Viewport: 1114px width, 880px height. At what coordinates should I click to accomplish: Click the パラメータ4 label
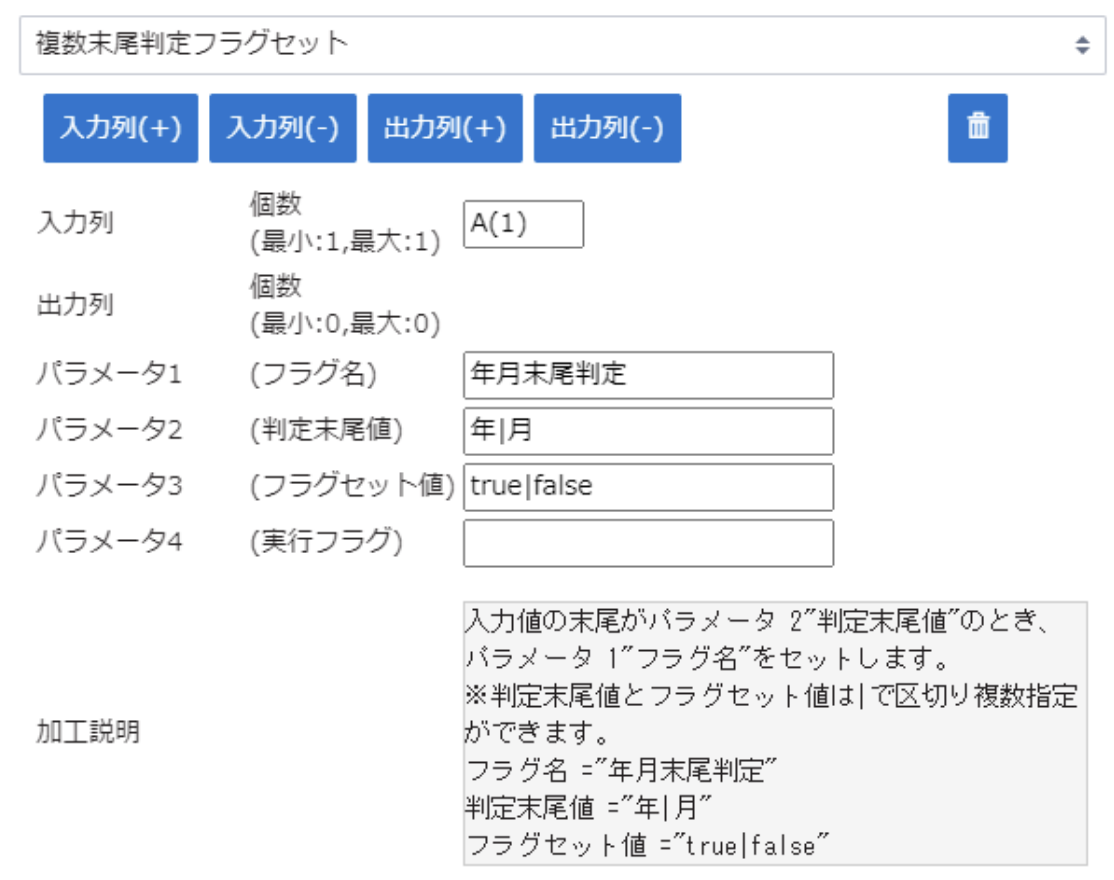tap(109, 543)
